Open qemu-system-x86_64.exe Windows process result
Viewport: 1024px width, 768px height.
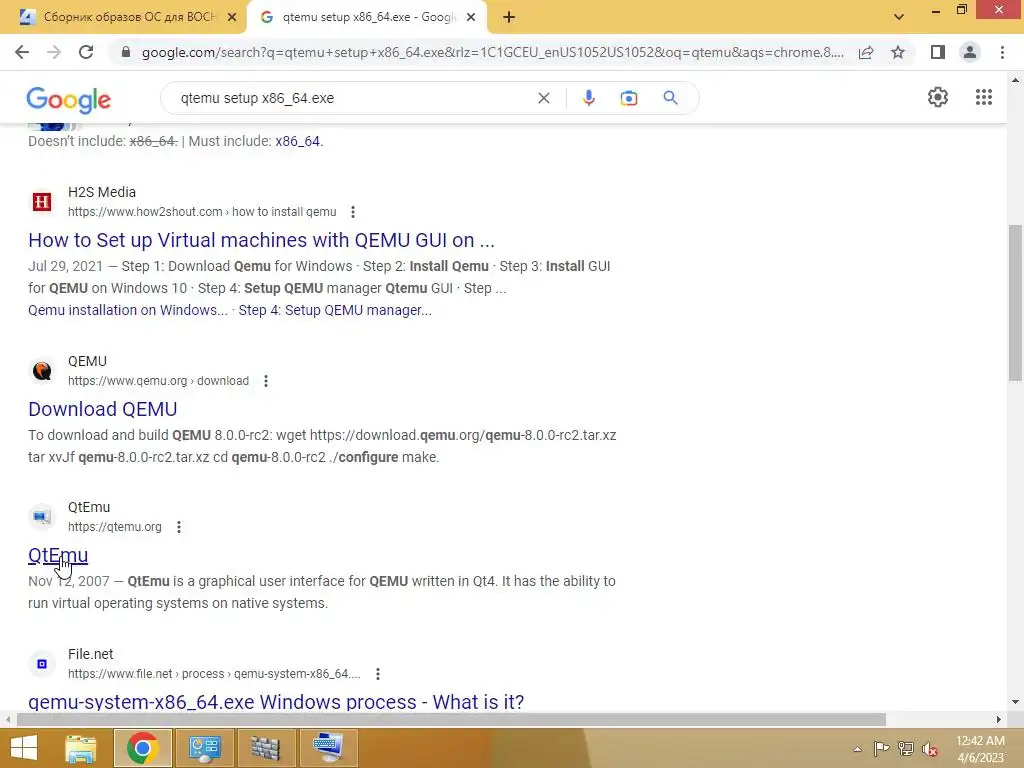(276, 702)
